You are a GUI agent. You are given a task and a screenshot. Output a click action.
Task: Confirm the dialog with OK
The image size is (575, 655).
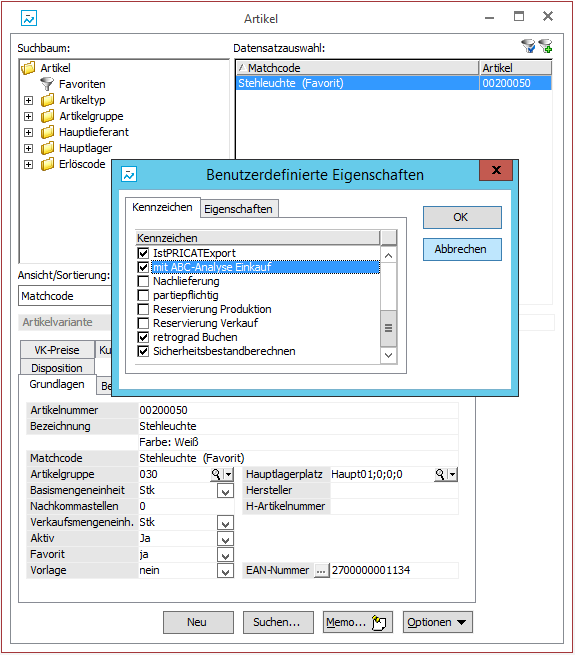tap(462, 217)
